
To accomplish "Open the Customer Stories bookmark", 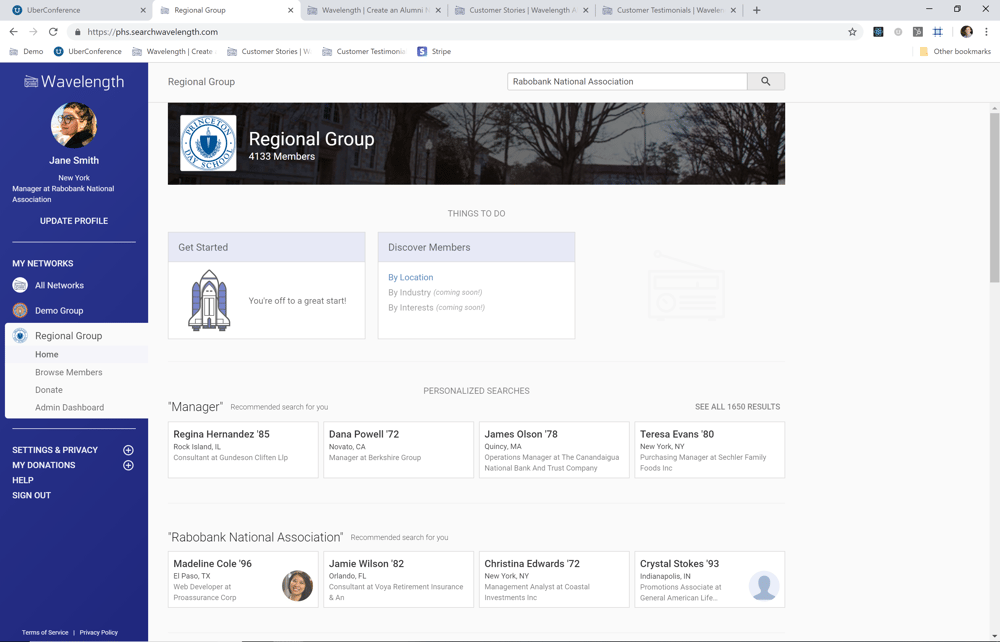I will click(x=268, y=52).
